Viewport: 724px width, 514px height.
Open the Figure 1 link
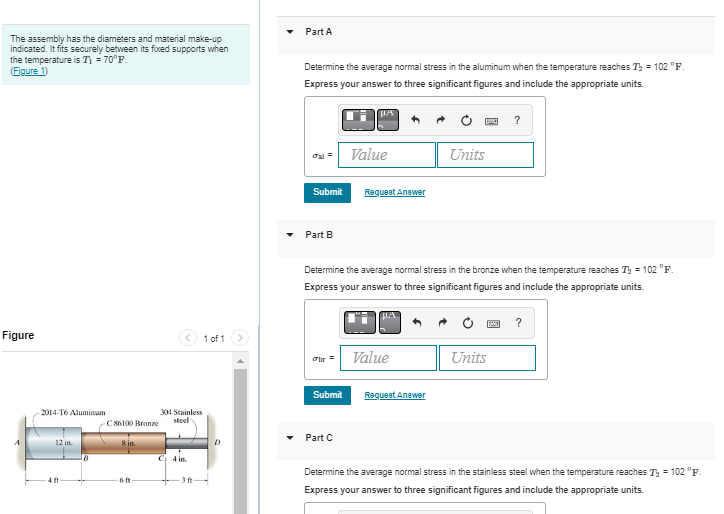pyautogui.click(x=29, y=71)
